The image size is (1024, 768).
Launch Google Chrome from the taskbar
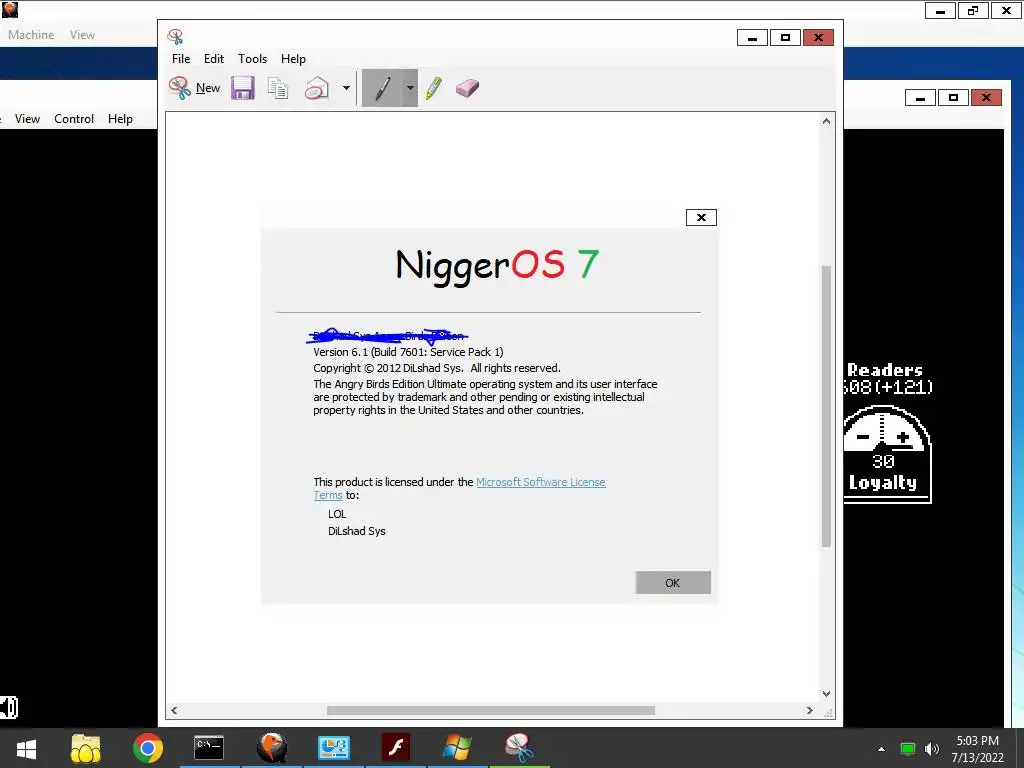[x=148, y=748]
